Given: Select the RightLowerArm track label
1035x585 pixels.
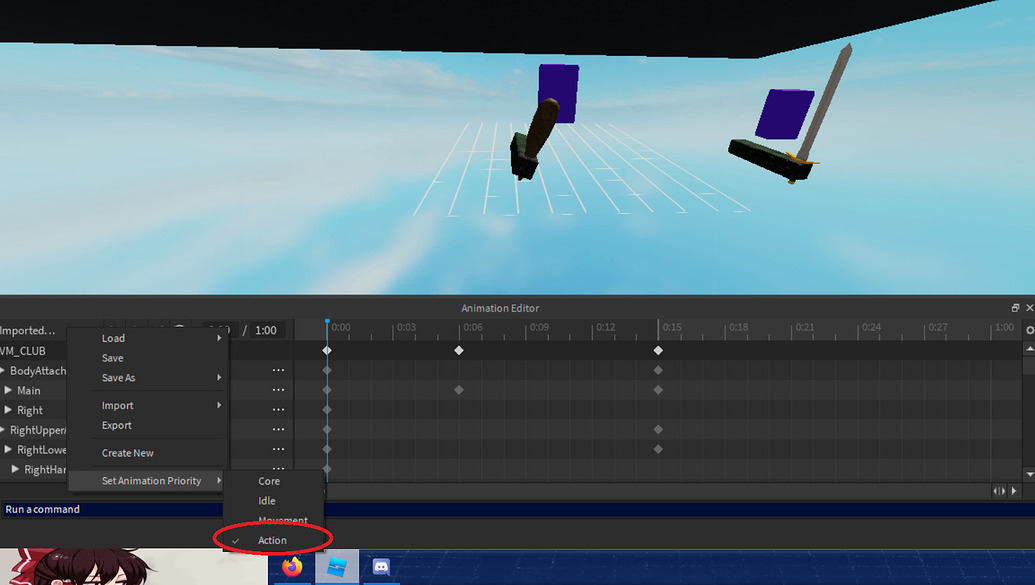Looking at the screenshot, I should pos(42,450).
